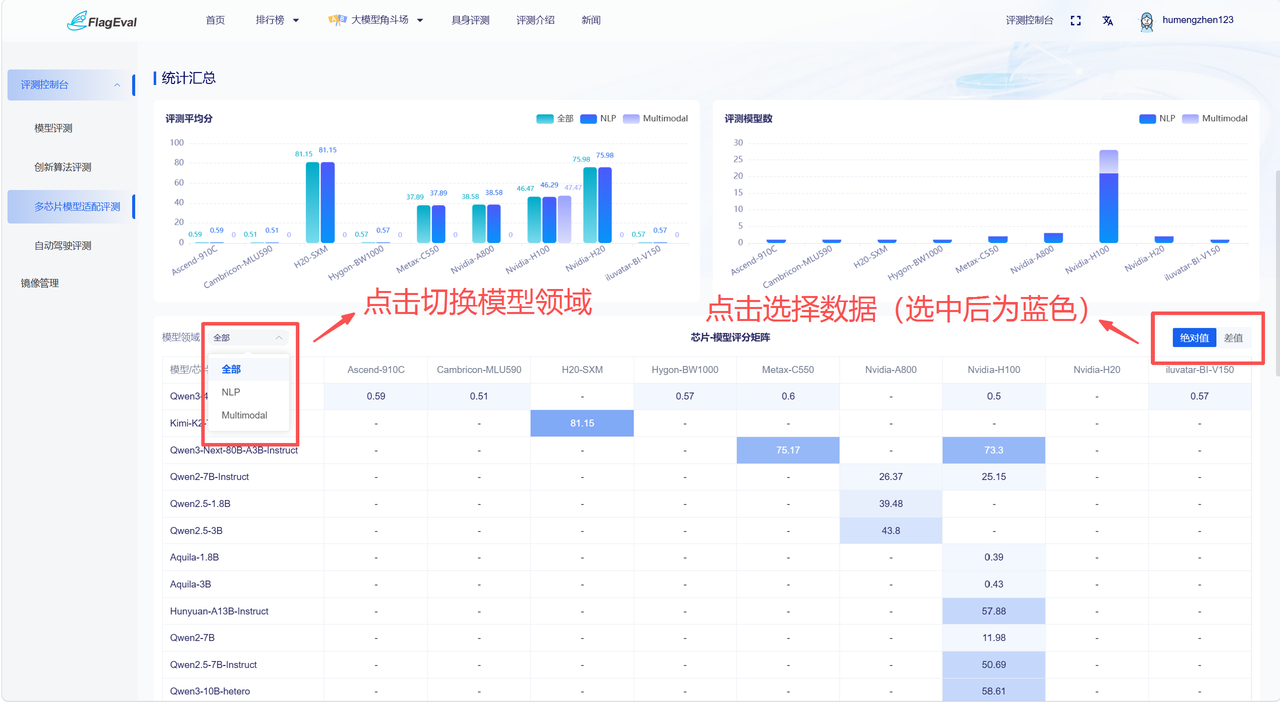Click the page vertical scrollbar
Viewport: 1280px width, 703px height.
(x=1276, y=271)
